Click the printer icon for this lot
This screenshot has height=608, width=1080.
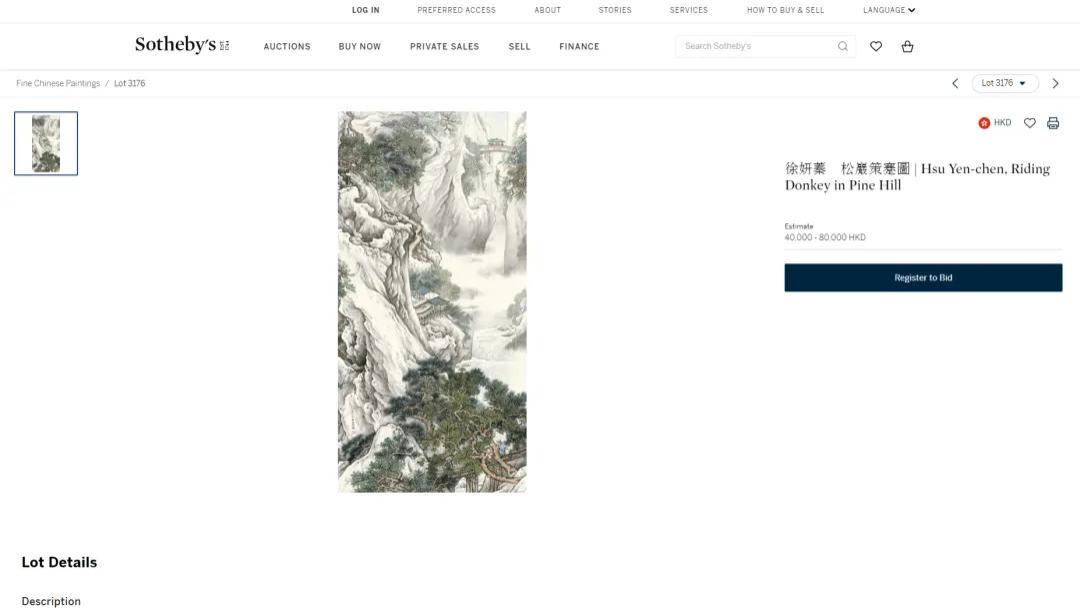coord(1052,122)
